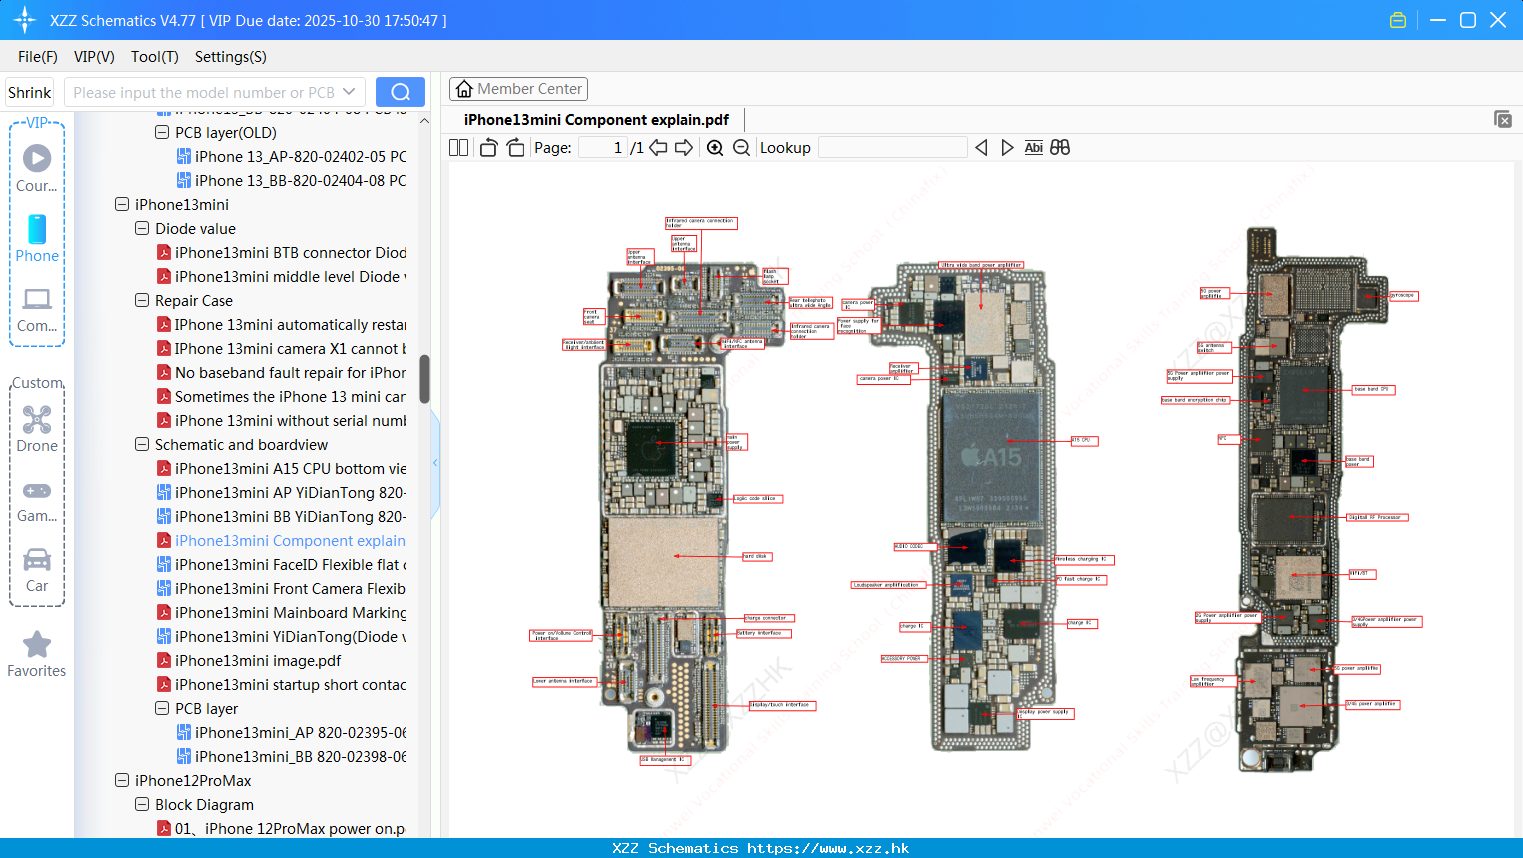1523x858 pixels.
Task: Open iPhone13mini AP YiDianTong 820 file
Action: coord(281,492)
